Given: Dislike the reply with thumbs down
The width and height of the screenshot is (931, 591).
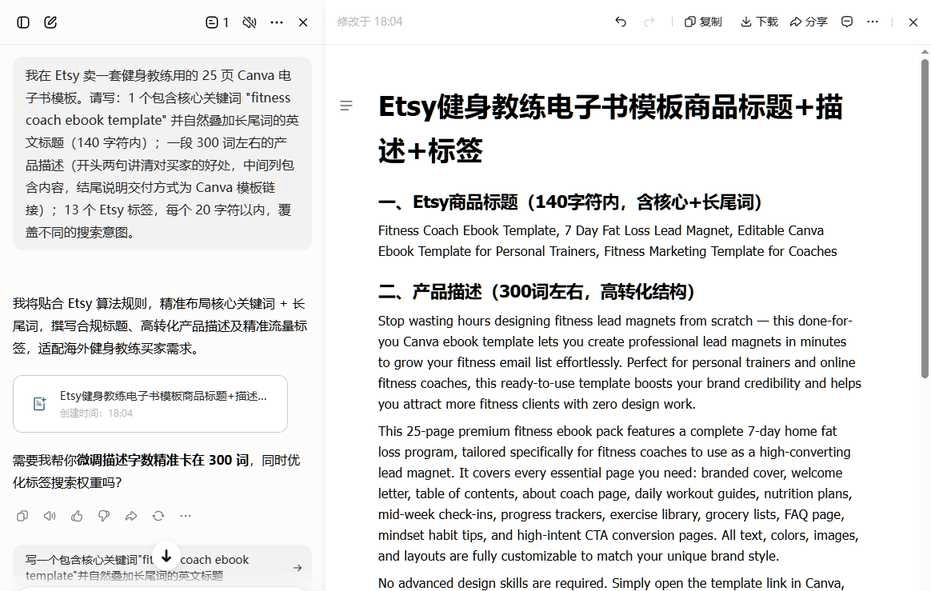Looking at the screenshot, I should point(104,516).
